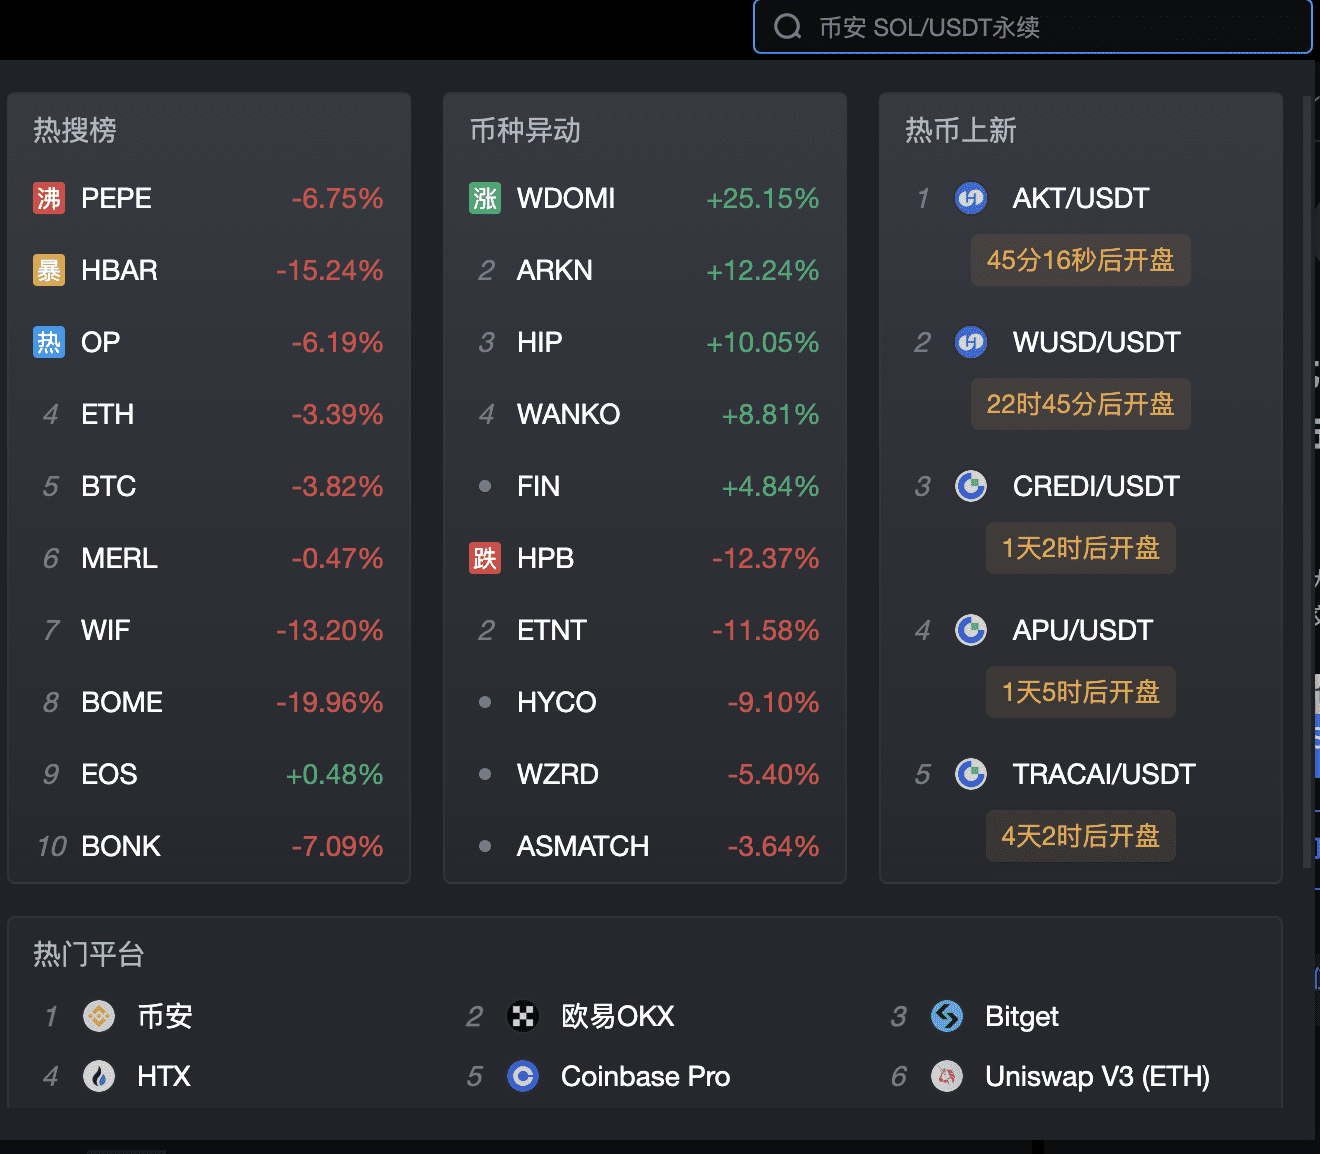Click the 1天5时后开盘 countdown badge
This screenshot has width=1320, height=1154.
coord(1081,692)
